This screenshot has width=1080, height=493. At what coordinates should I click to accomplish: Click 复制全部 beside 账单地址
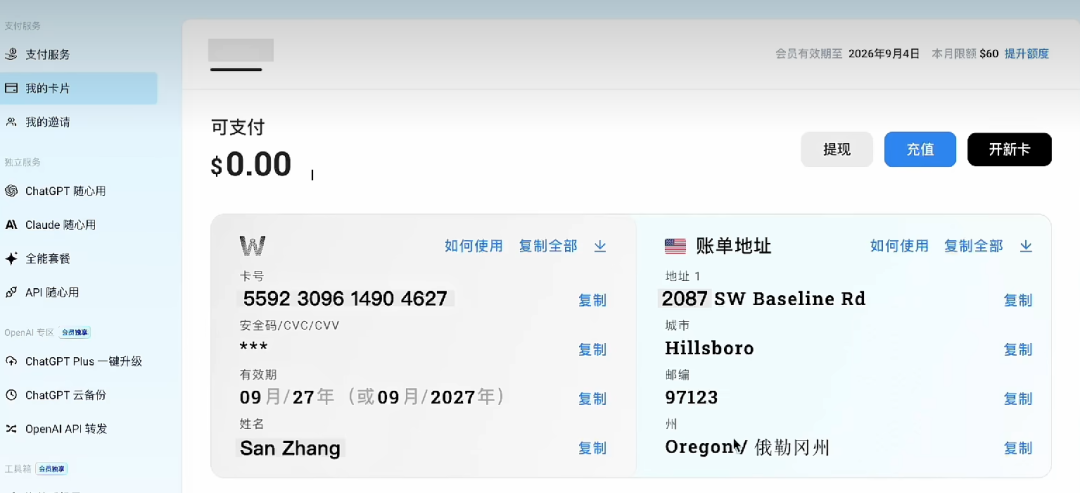click(974, 246)
